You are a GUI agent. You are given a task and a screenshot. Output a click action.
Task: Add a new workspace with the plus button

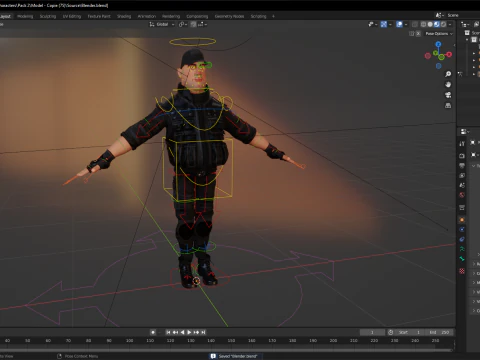click(x=273, y=16)
